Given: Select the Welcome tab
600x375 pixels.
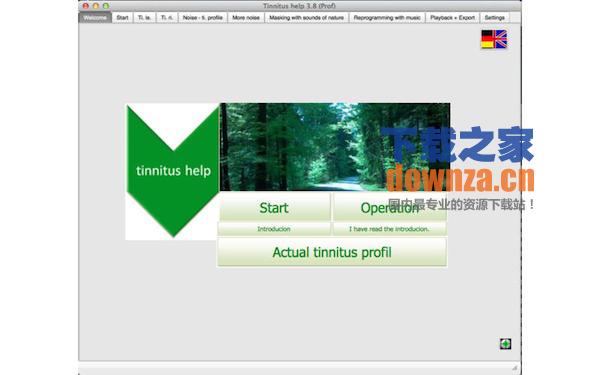Looking at the screenshot, I should coord(95,18).
